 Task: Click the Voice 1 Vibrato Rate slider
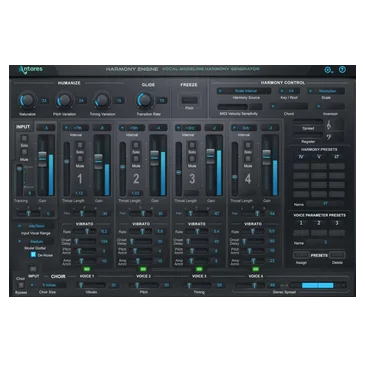click(85, 231)
